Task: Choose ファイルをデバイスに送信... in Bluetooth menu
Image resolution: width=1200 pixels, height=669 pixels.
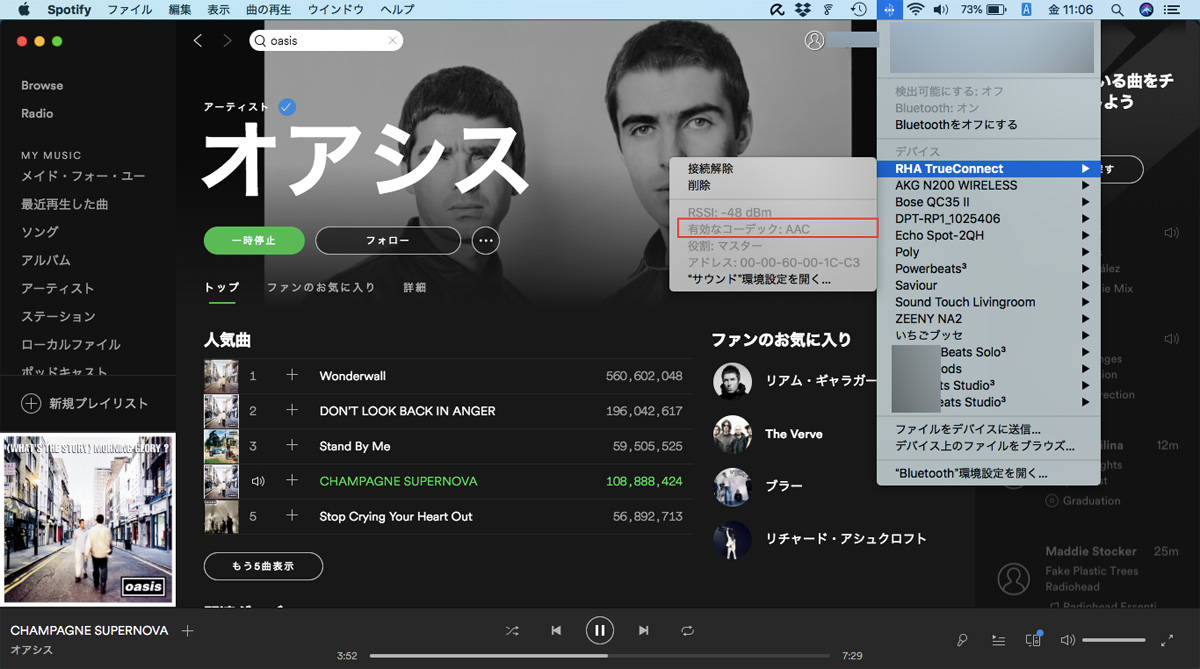Action: [x=988, y=429]
